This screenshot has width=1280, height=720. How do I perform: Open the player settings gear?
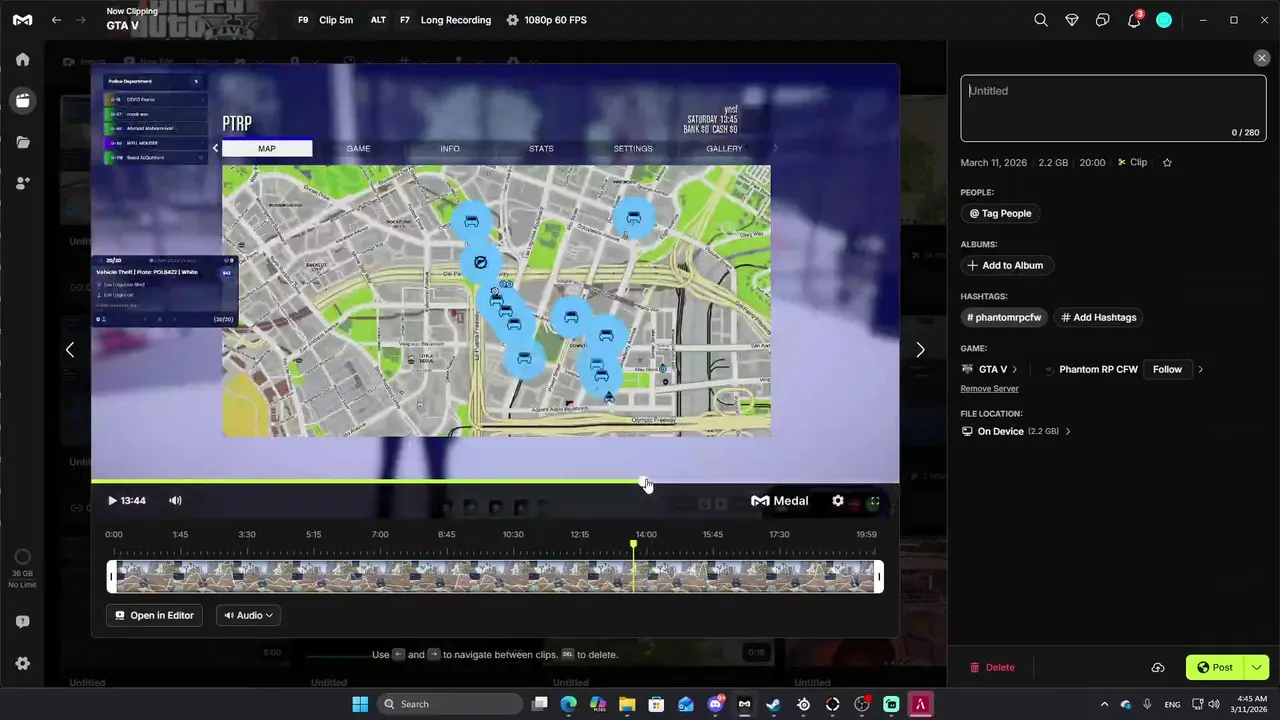pyautogui.click(x=838, y=501)
